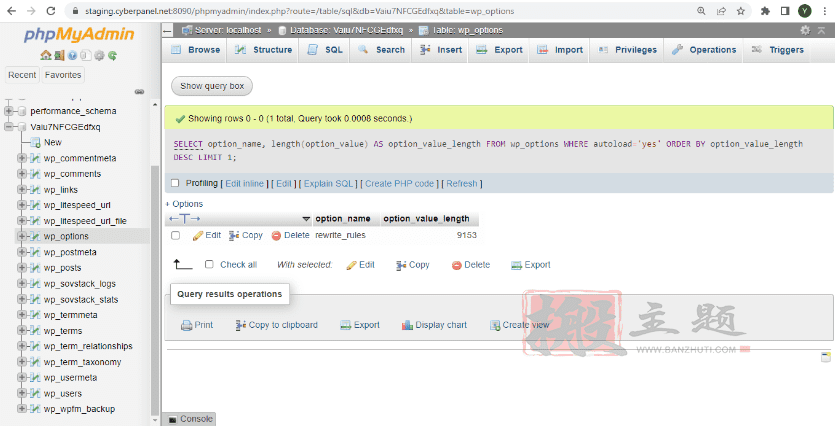Open the Search tab
The height and width of the screenshot is (432, 835).
(381, 50)
